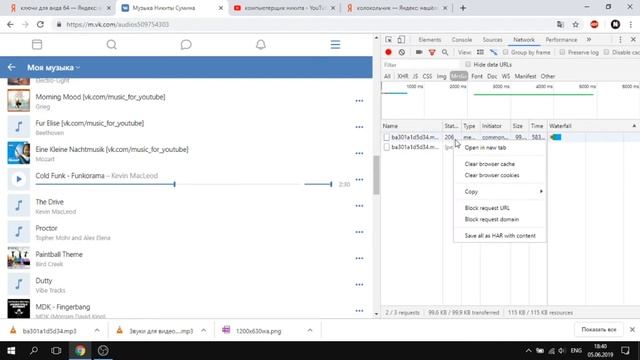
Task: Open options dots for Eine Kleine Nachtmusik
Action: (359, 153)
